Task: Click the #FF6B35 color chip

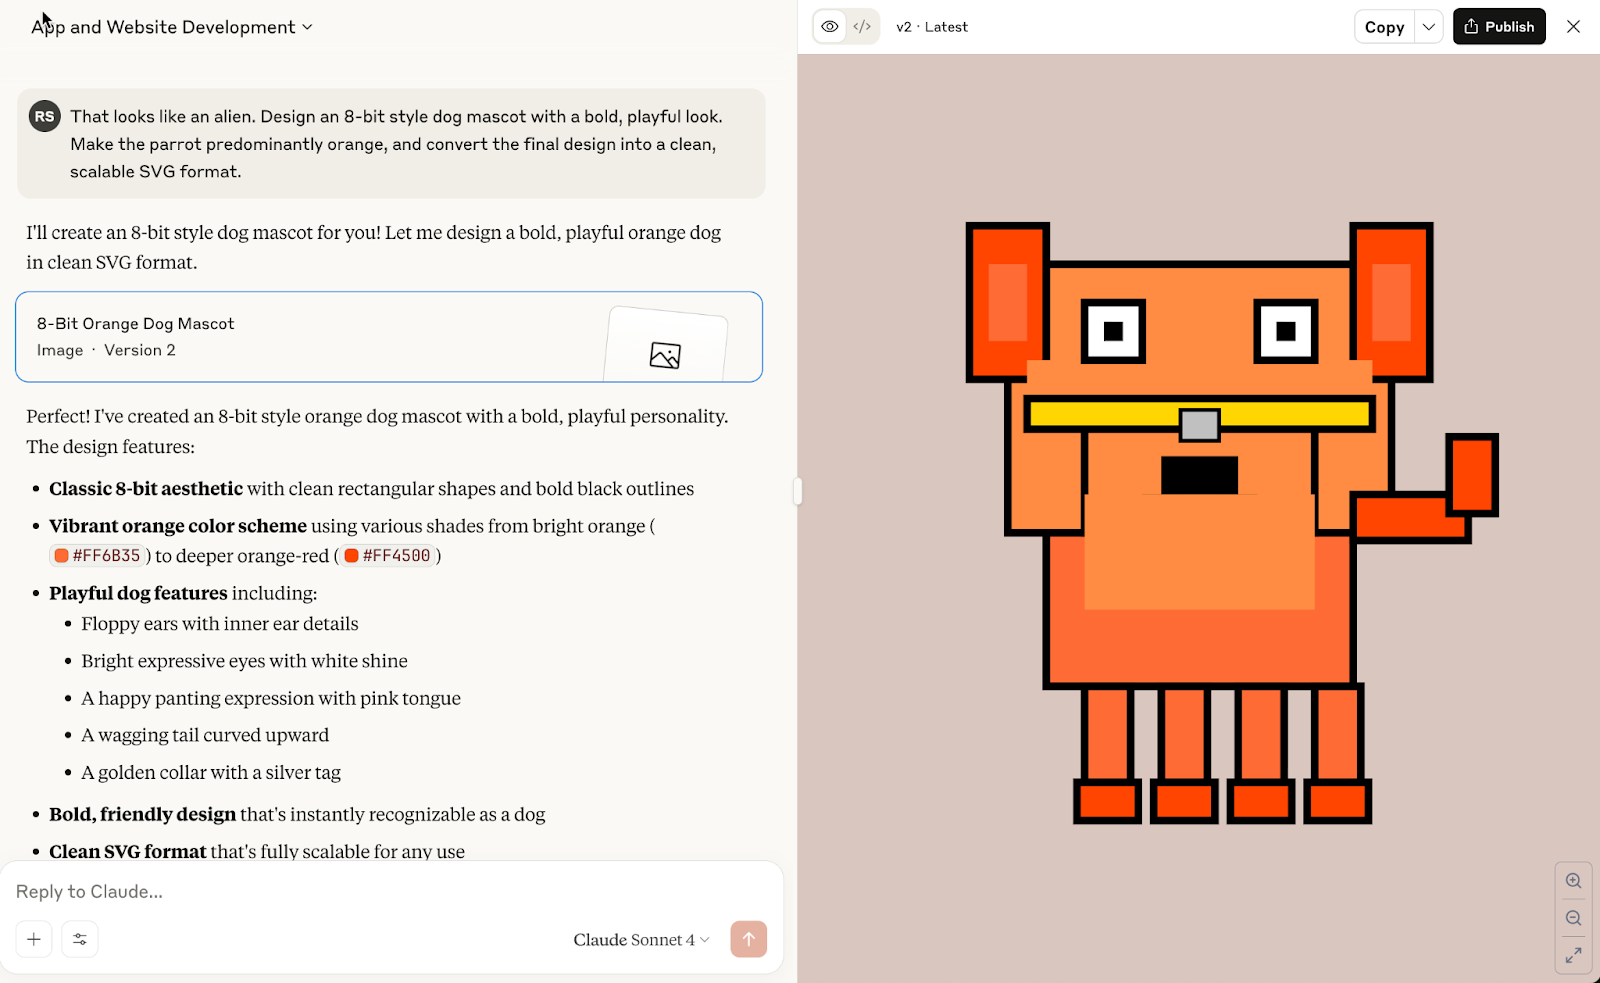Action: pyautogui.click(x=98, y=556)
